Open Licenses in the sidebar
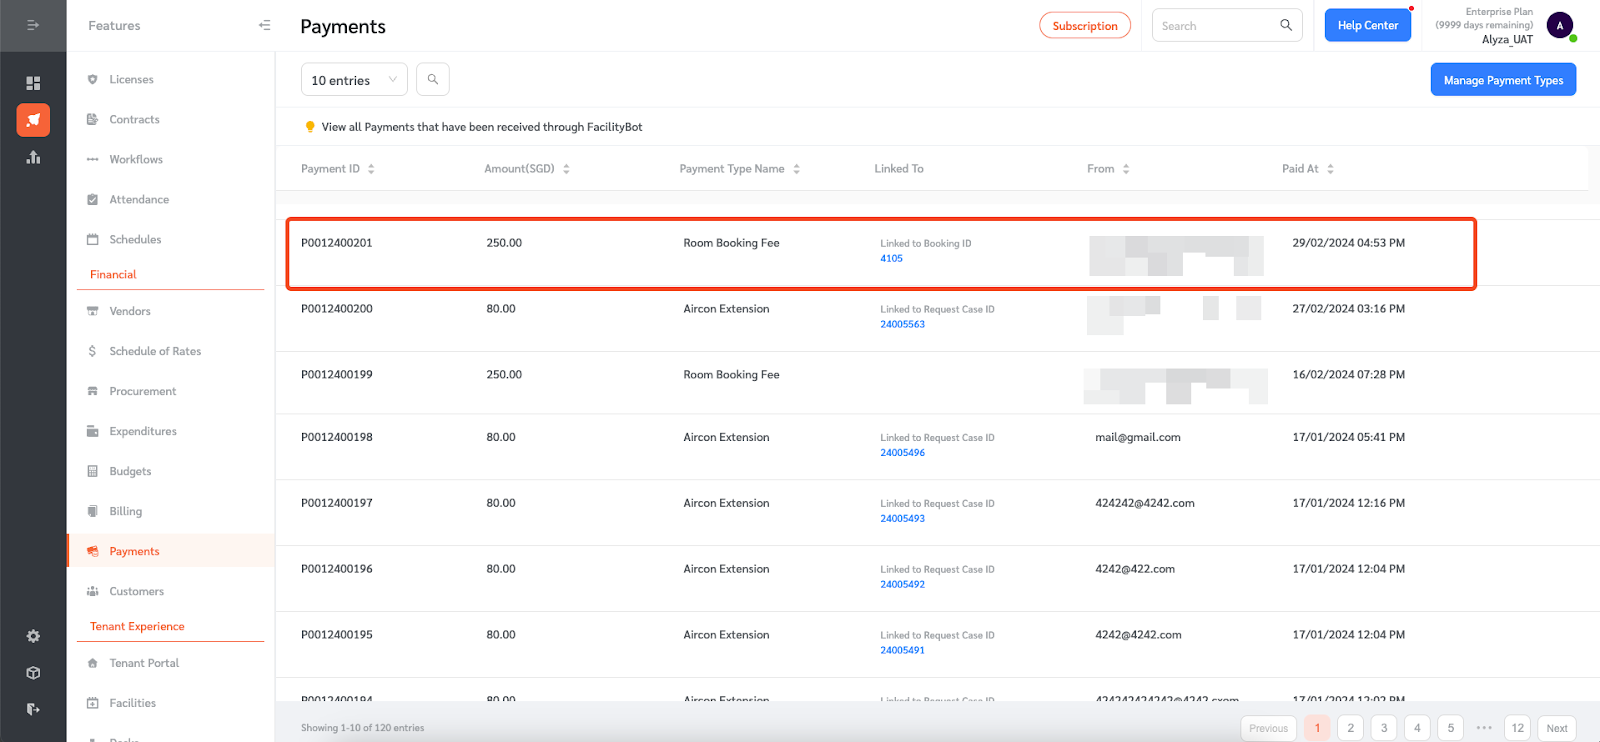This screenshot has height=742, width=1600. coord(131,79)
